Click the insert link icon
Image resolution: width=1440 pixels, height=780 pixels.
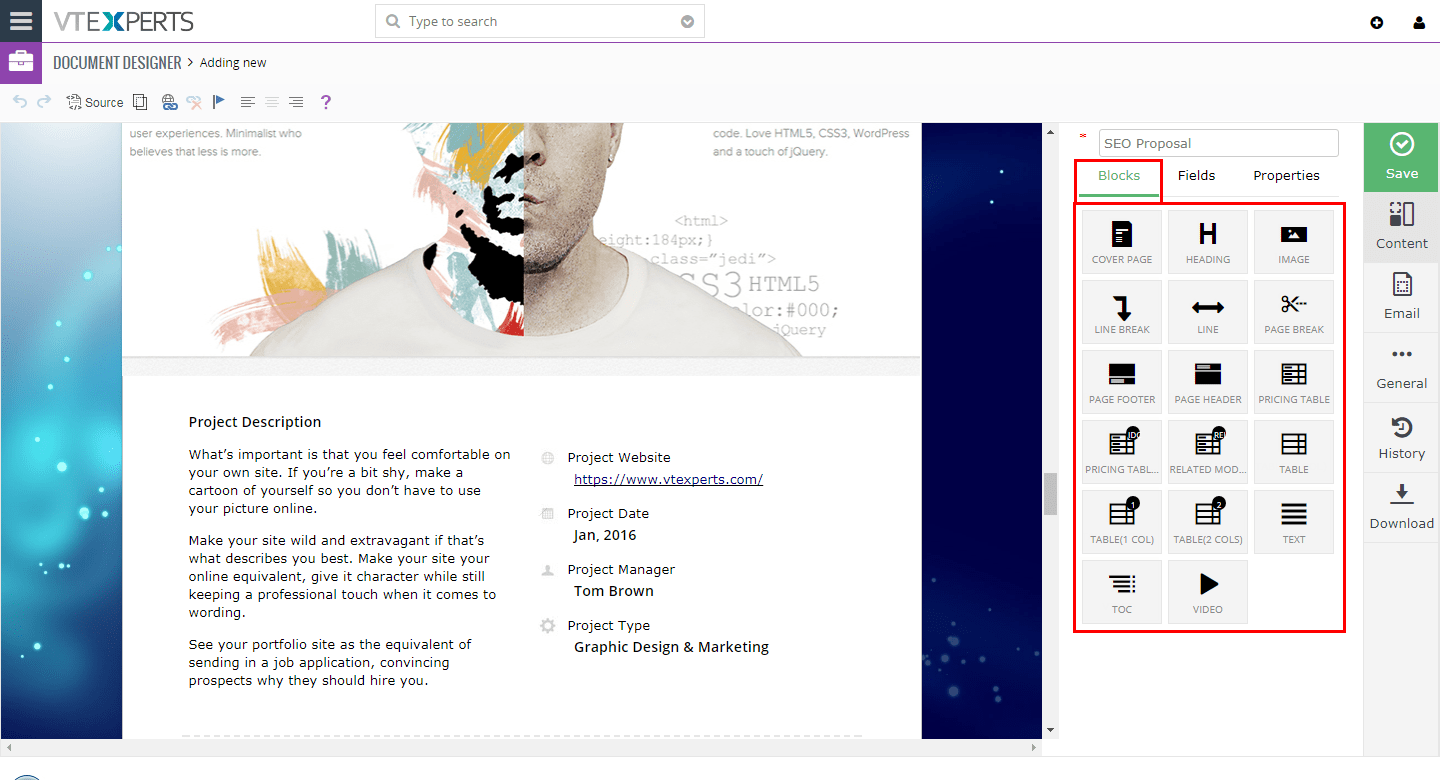click(169, 101)
